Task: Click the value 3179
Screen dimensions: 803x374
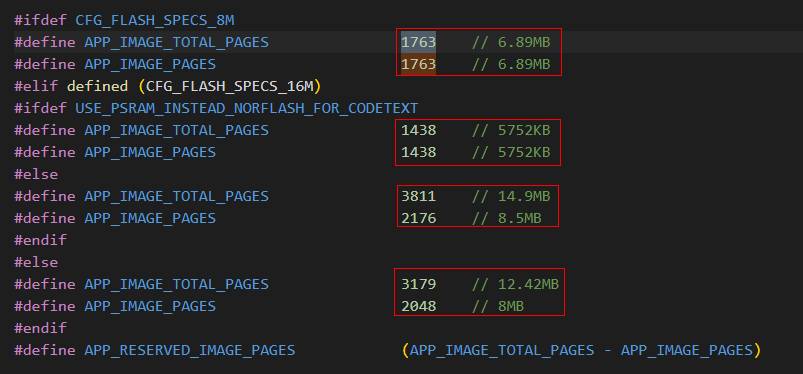Action: pyautogui.click(x=418, y=284)
